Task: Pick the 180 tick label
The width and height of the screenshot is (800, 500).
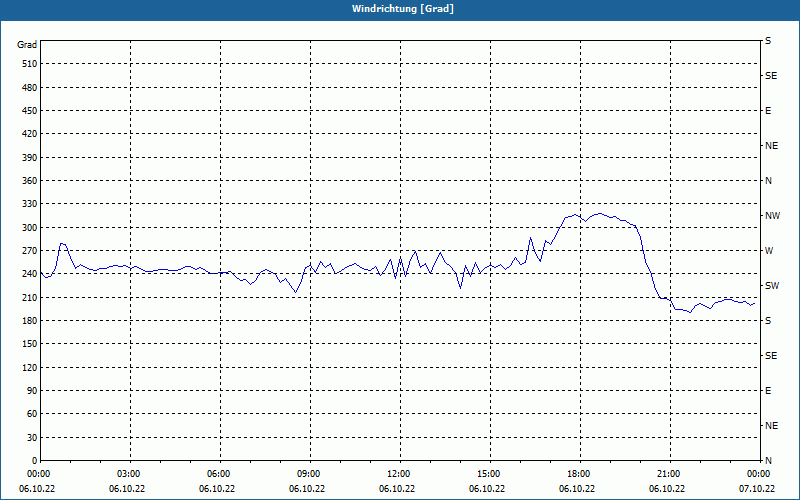Action: (29, 321)
